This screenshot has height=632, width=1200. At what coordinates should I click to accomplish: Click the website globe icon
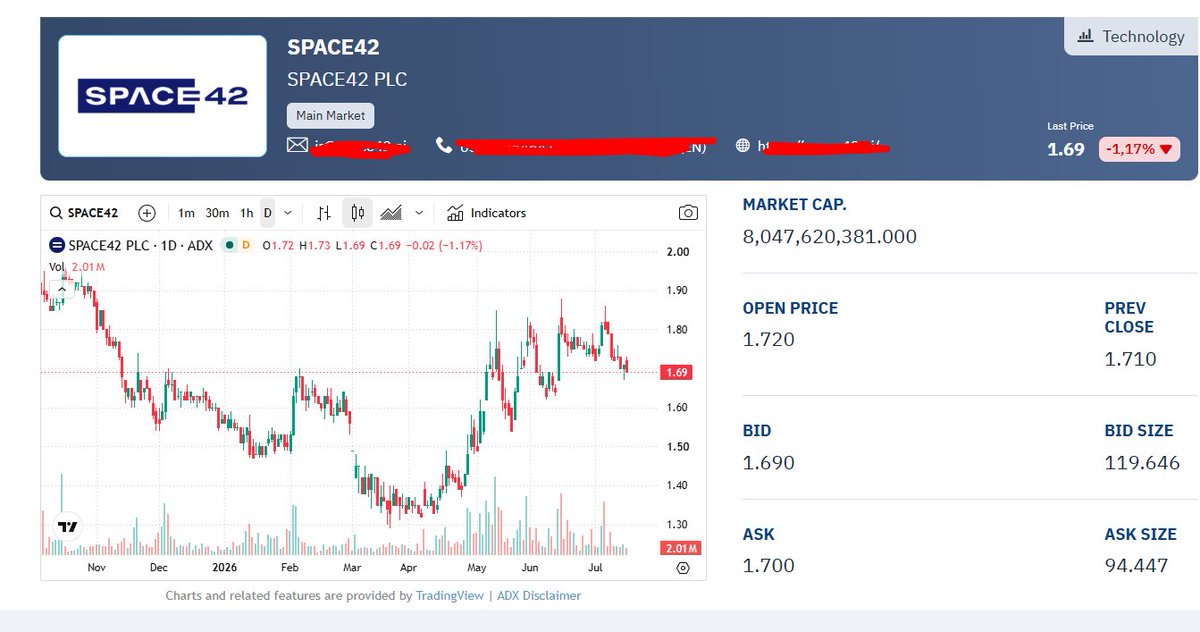coord(743,145)
